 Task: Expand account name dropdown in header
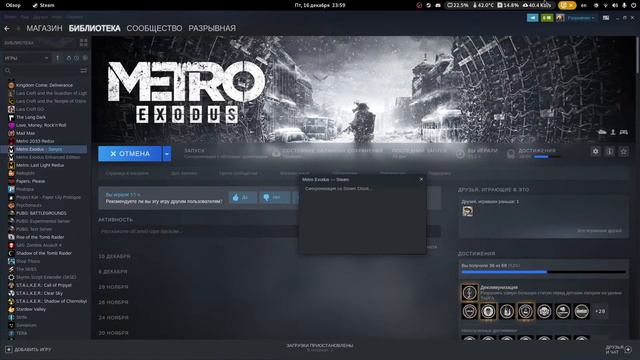coord(581,18)
